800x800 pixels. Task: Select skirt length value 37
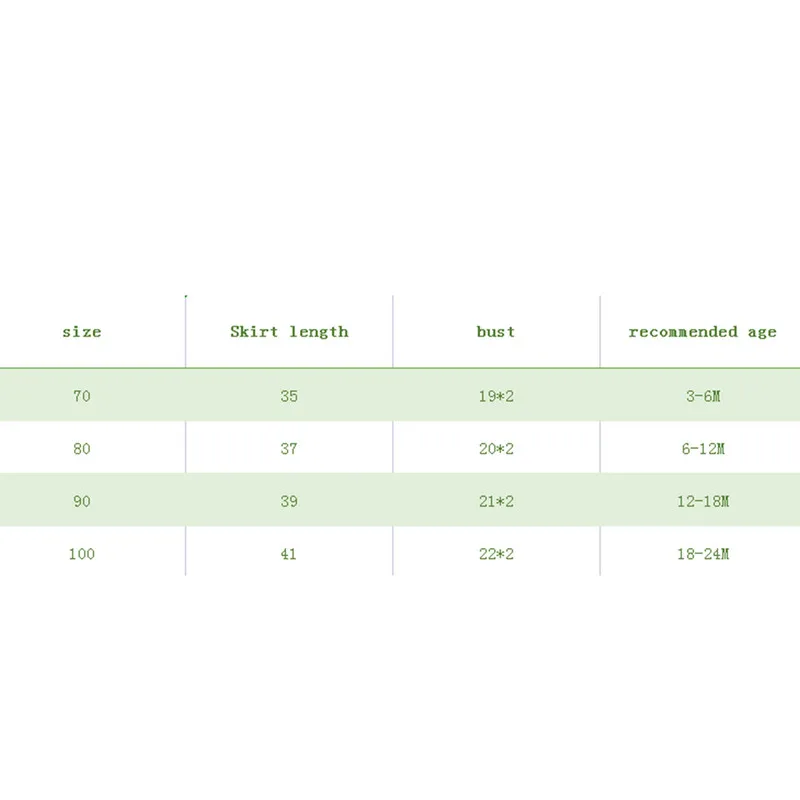289,449
